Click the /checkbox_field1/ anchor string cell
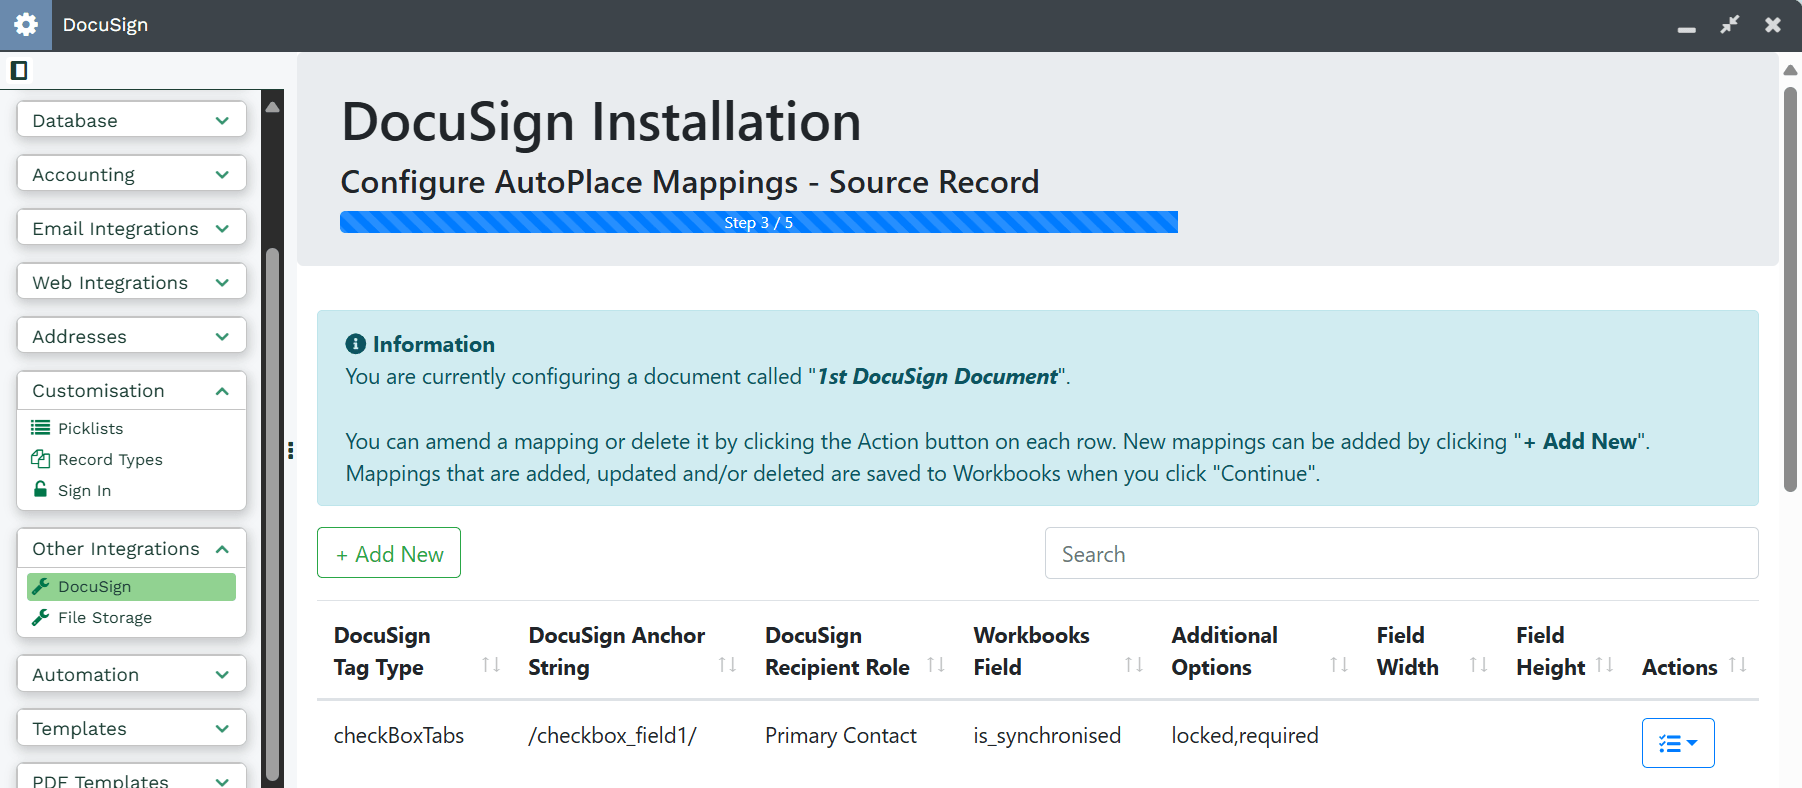The height and width of the screenshot is (788, 1802). tap(612, 735)
